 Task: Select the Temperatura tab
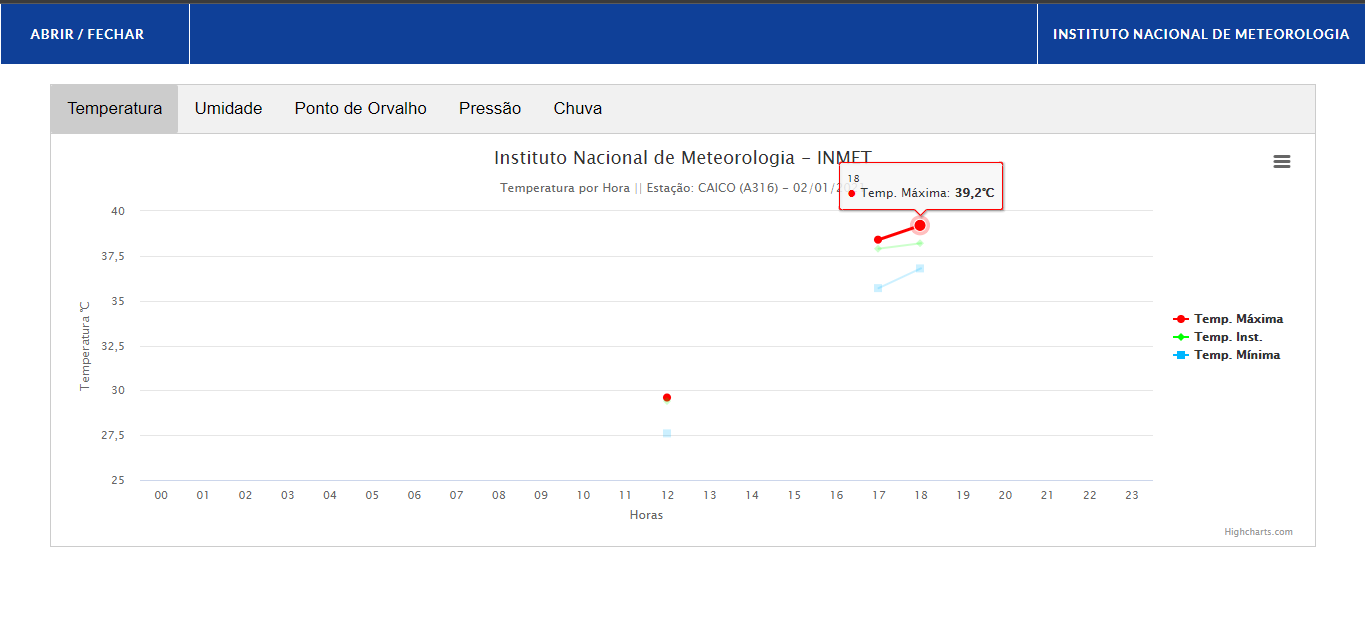(x=114, y=109)
